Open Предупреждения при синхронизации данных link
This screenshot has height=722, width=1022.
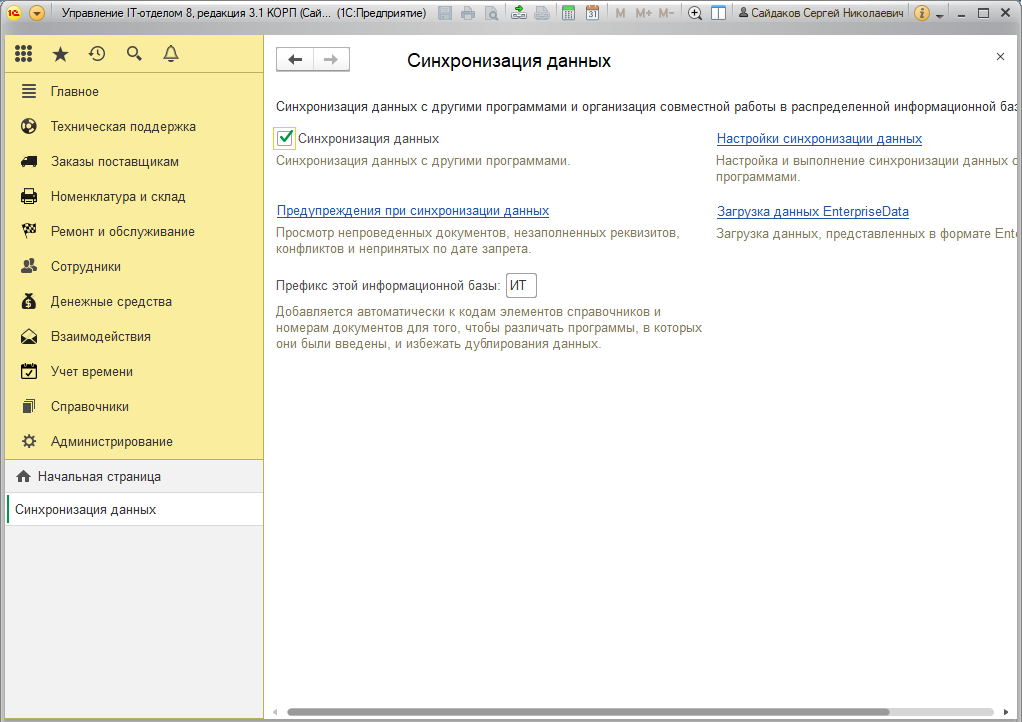(x=413, y=211)
